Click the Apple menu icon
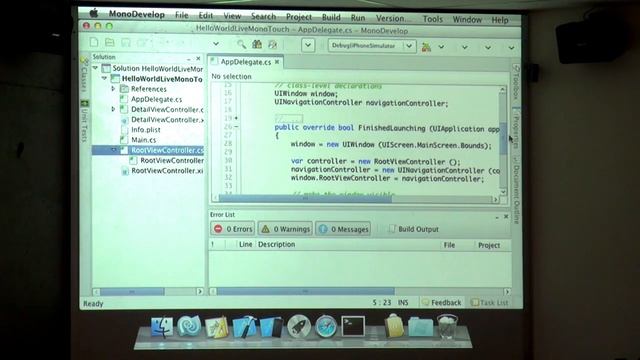This screenshot has width=640, height=360. [94, 13]
